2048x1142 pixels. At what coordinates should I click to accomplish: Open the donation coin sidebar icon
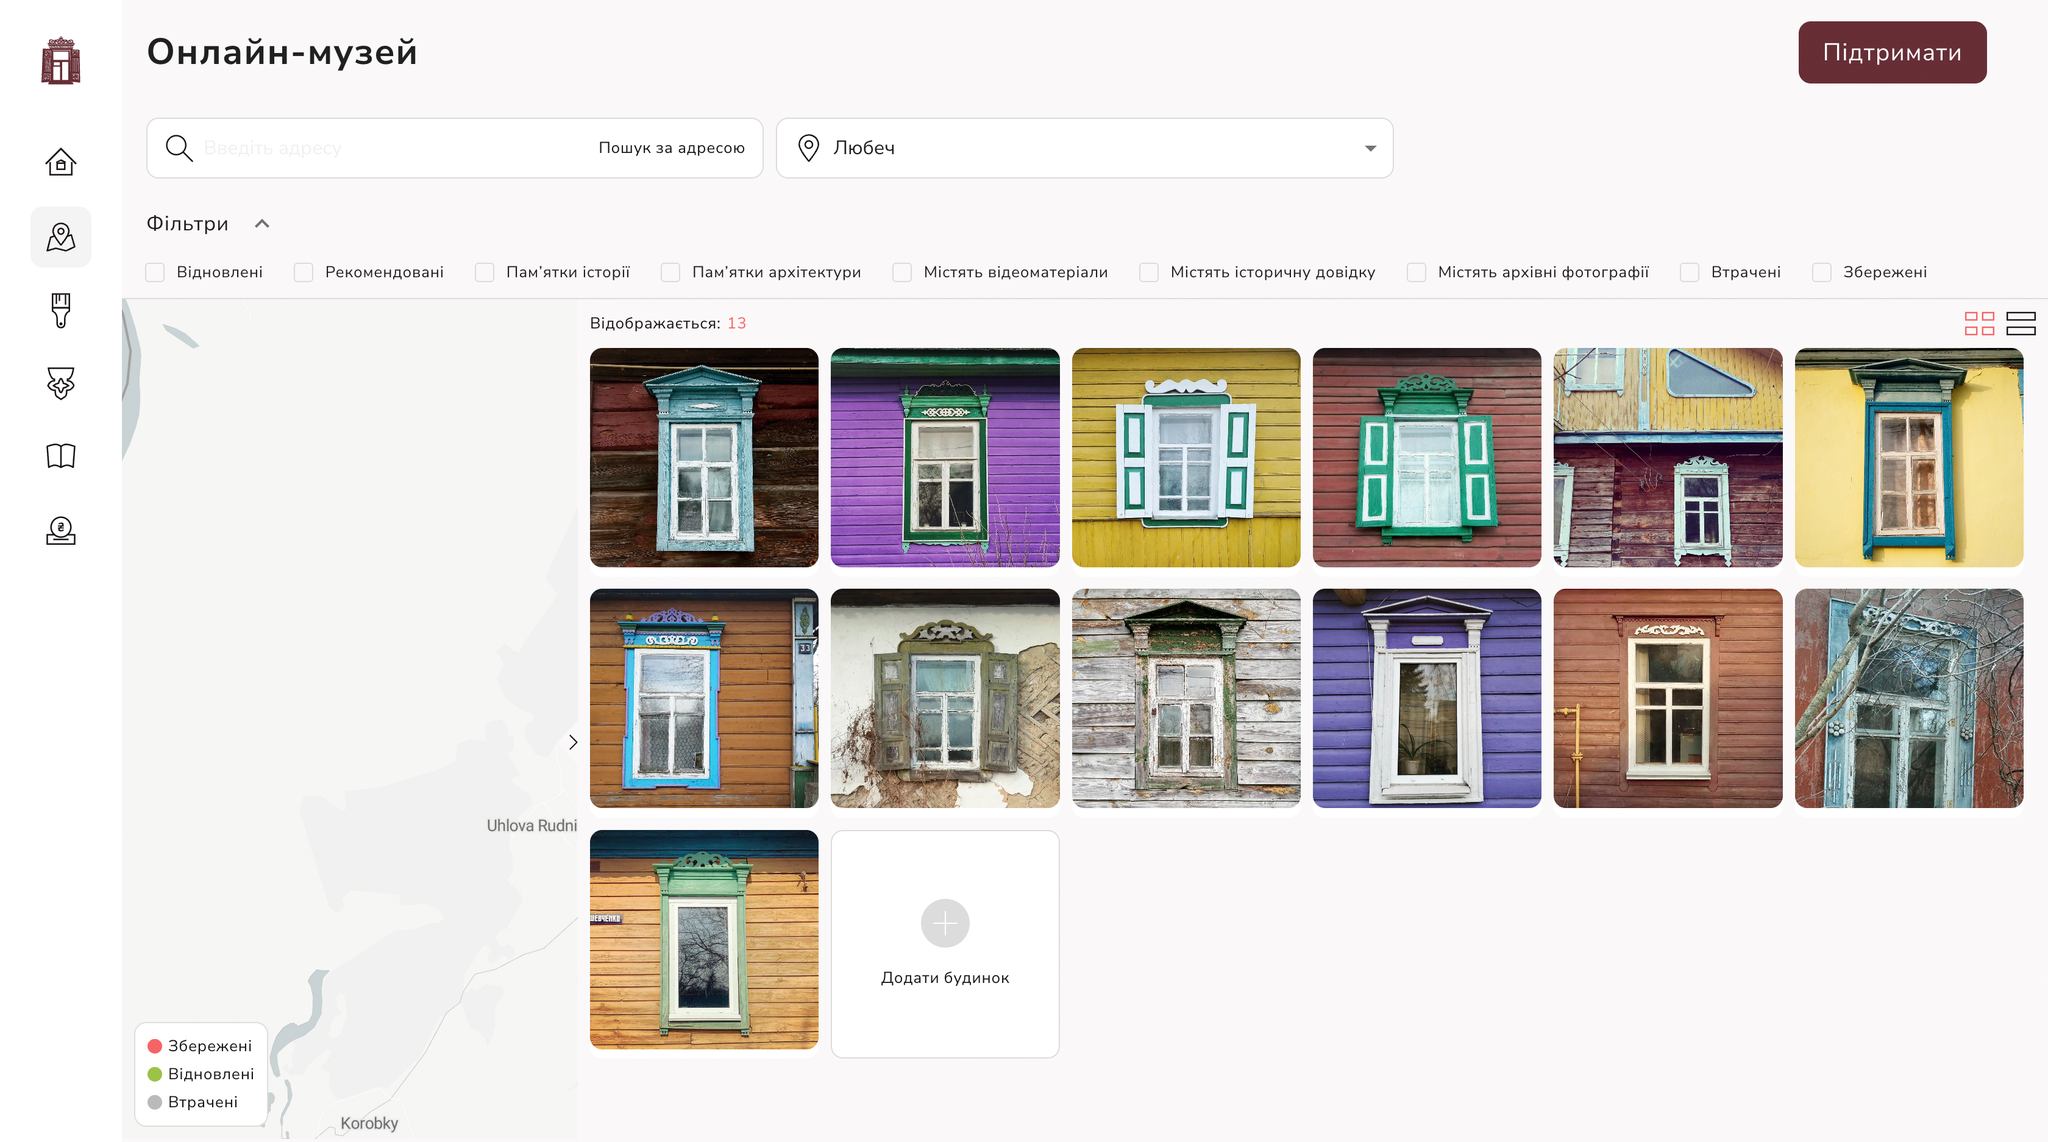(61, 530)
